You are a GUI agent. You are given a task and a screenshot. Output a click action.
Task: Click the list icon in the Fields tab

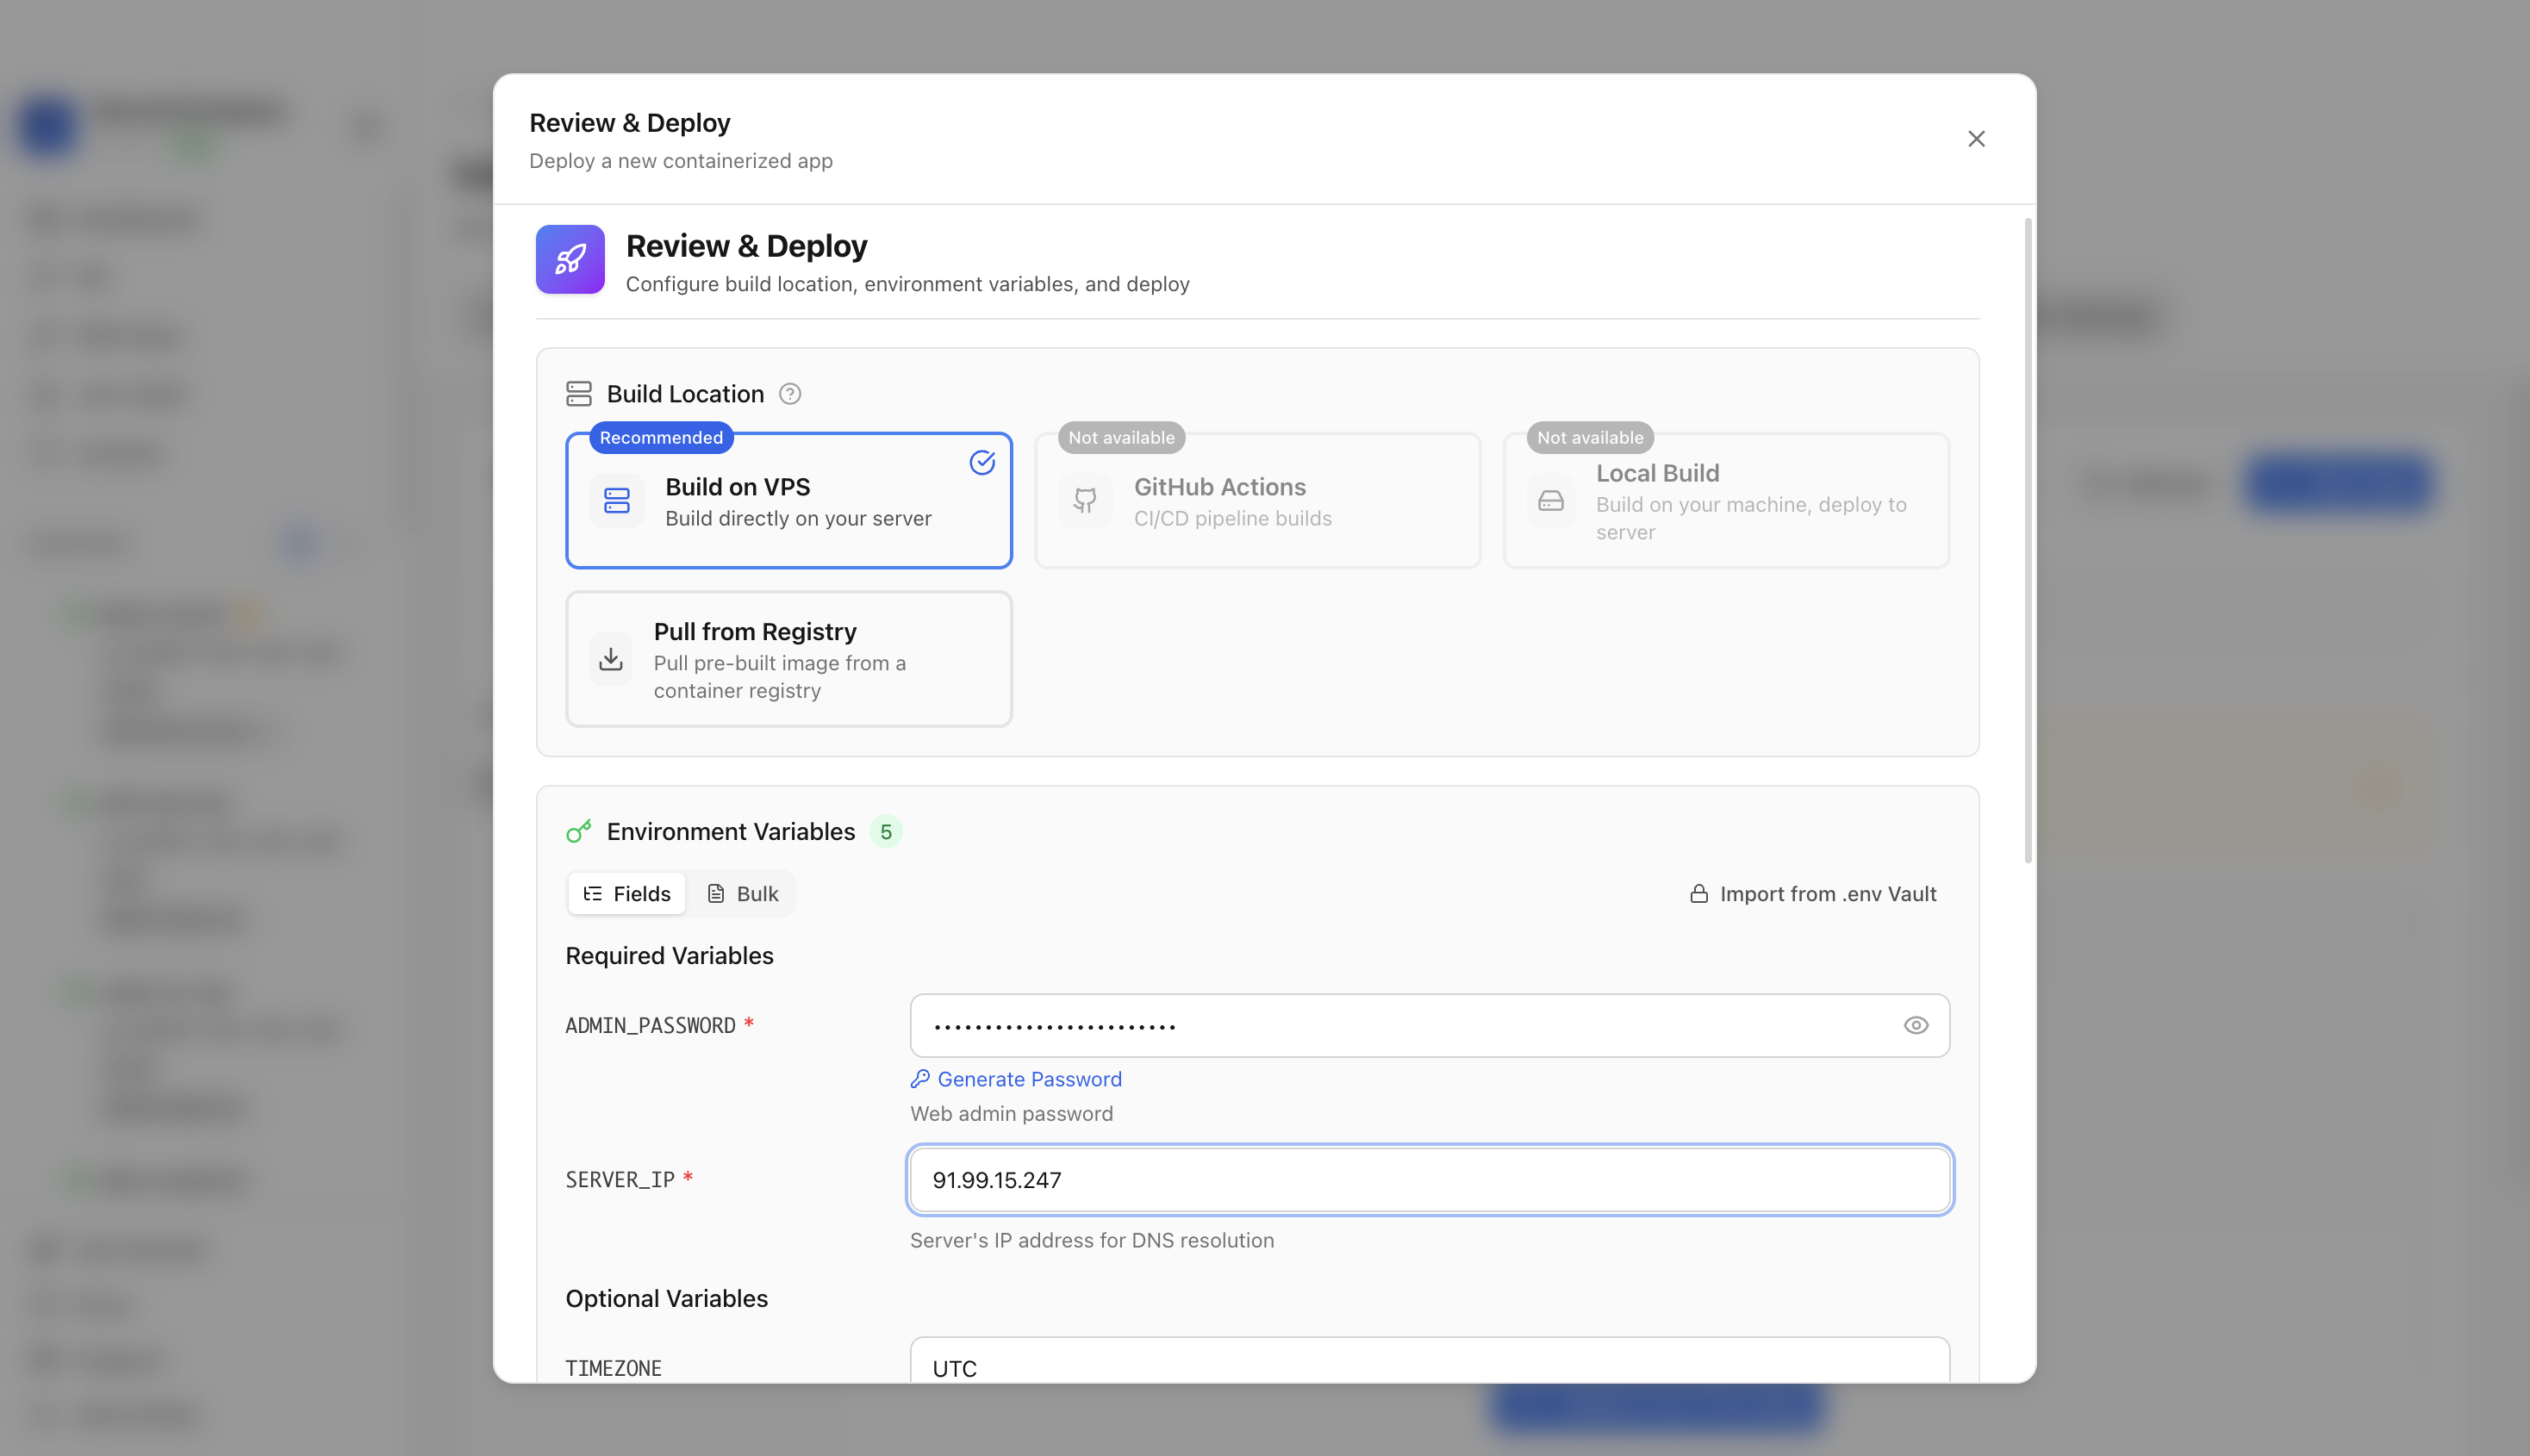coord(593,894)
